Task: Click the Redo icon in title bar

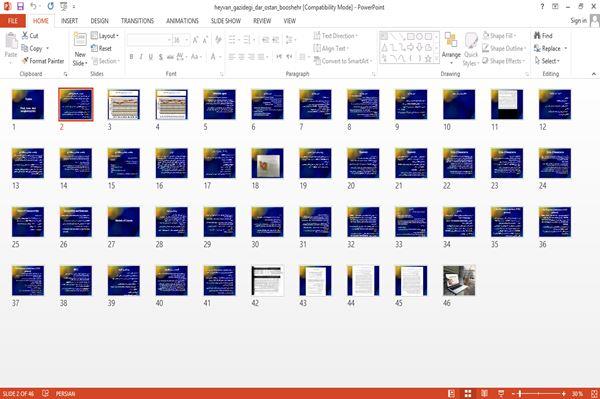Action: click(51, 6)
